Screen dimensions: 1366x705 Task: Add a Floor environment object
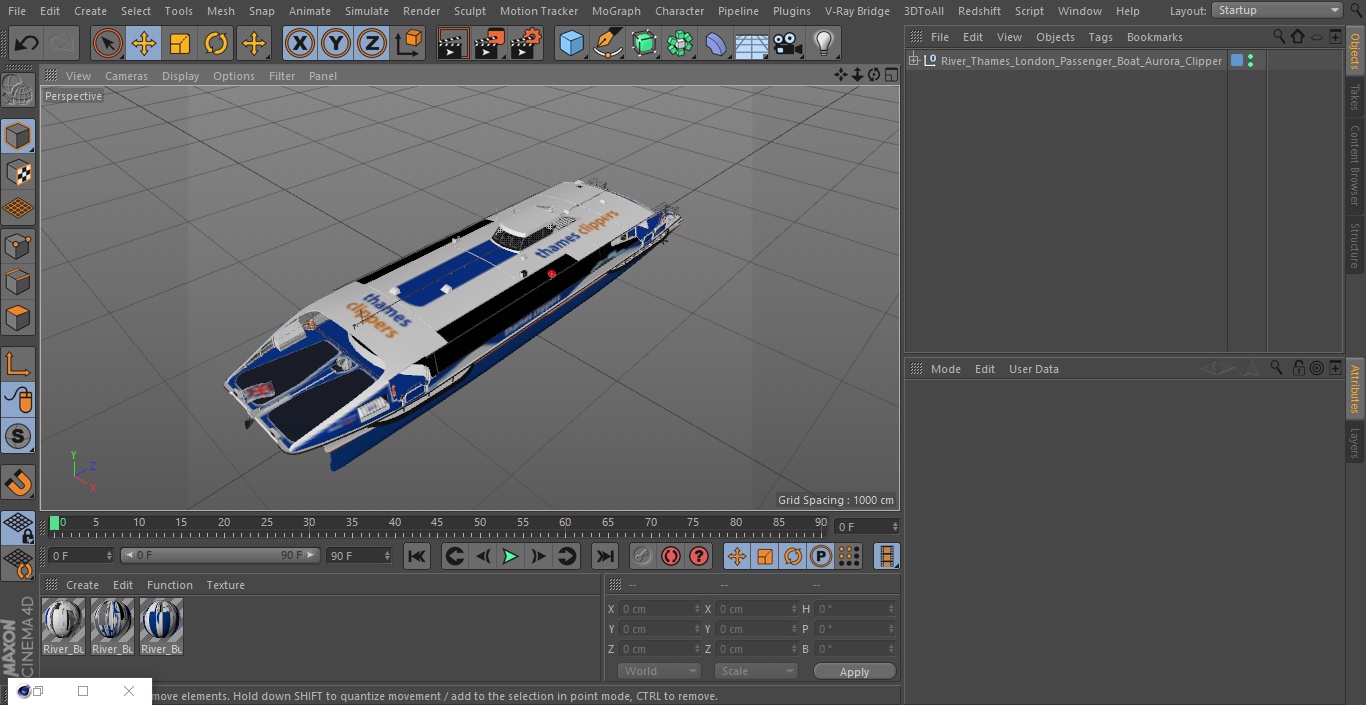752,43
